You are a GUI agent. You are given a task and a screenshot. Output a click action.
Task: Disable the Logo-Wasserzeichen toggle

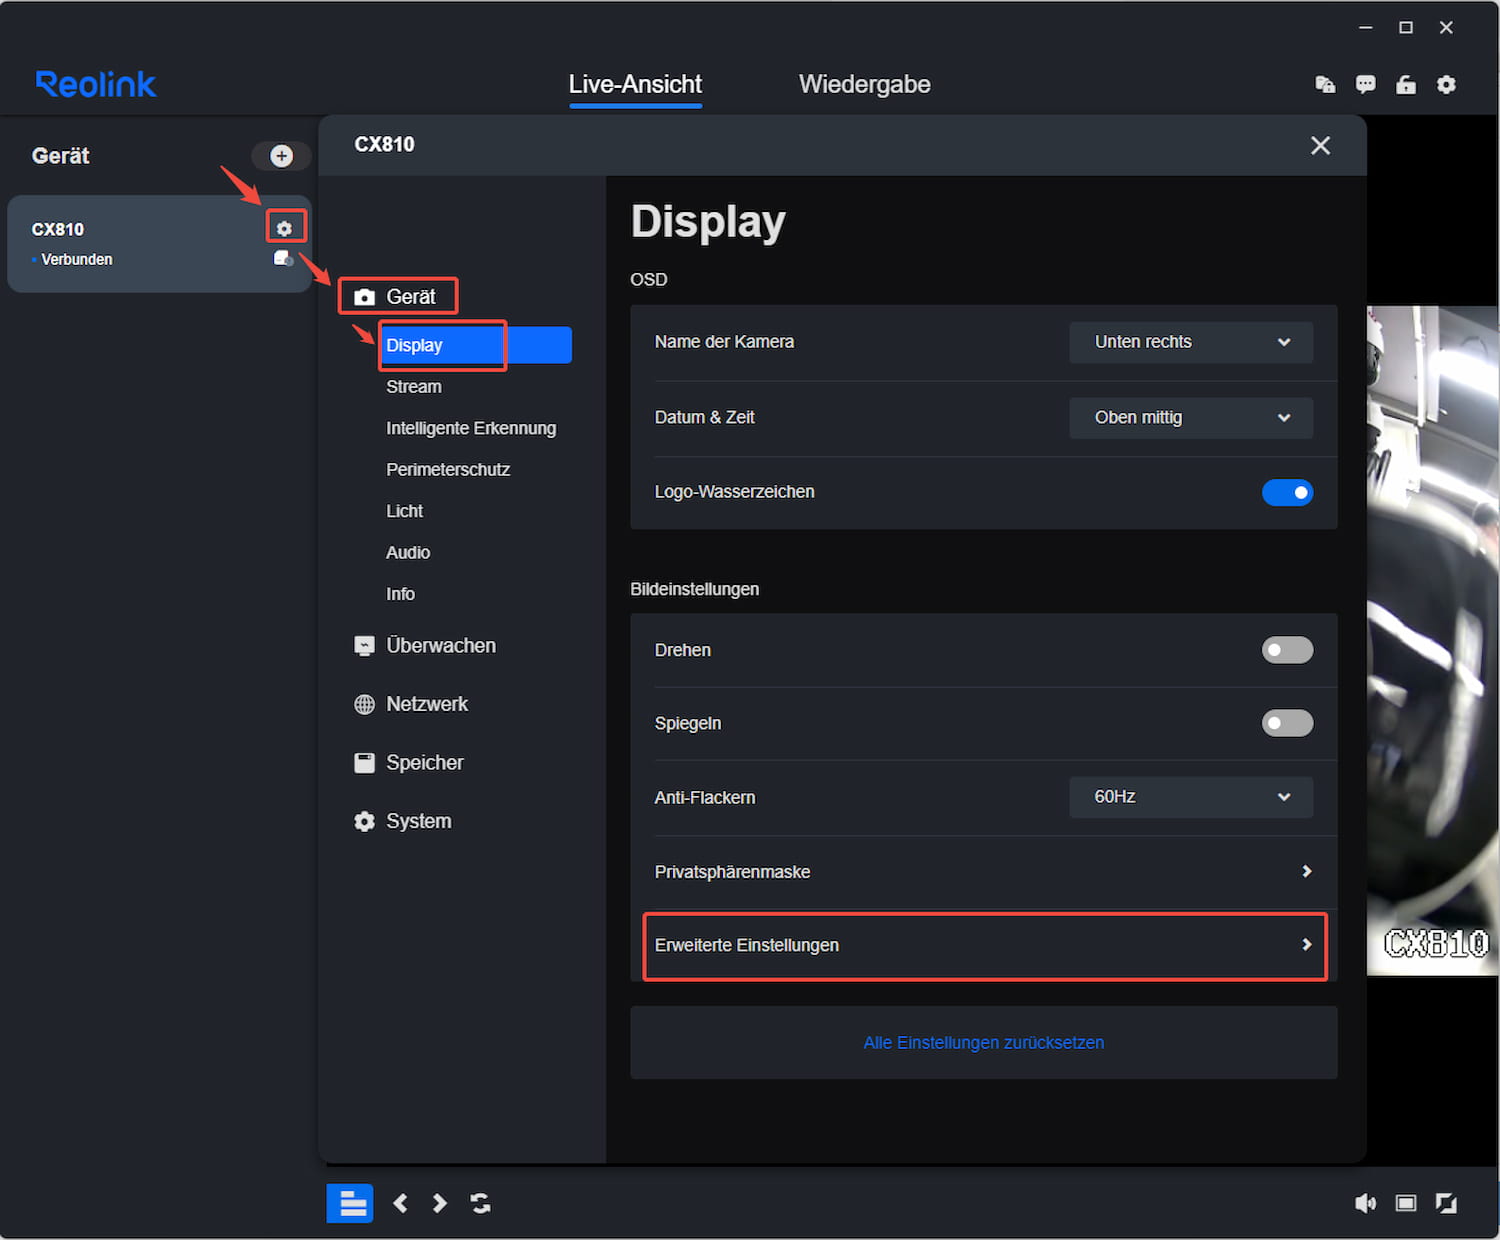tap(1287, 492)
